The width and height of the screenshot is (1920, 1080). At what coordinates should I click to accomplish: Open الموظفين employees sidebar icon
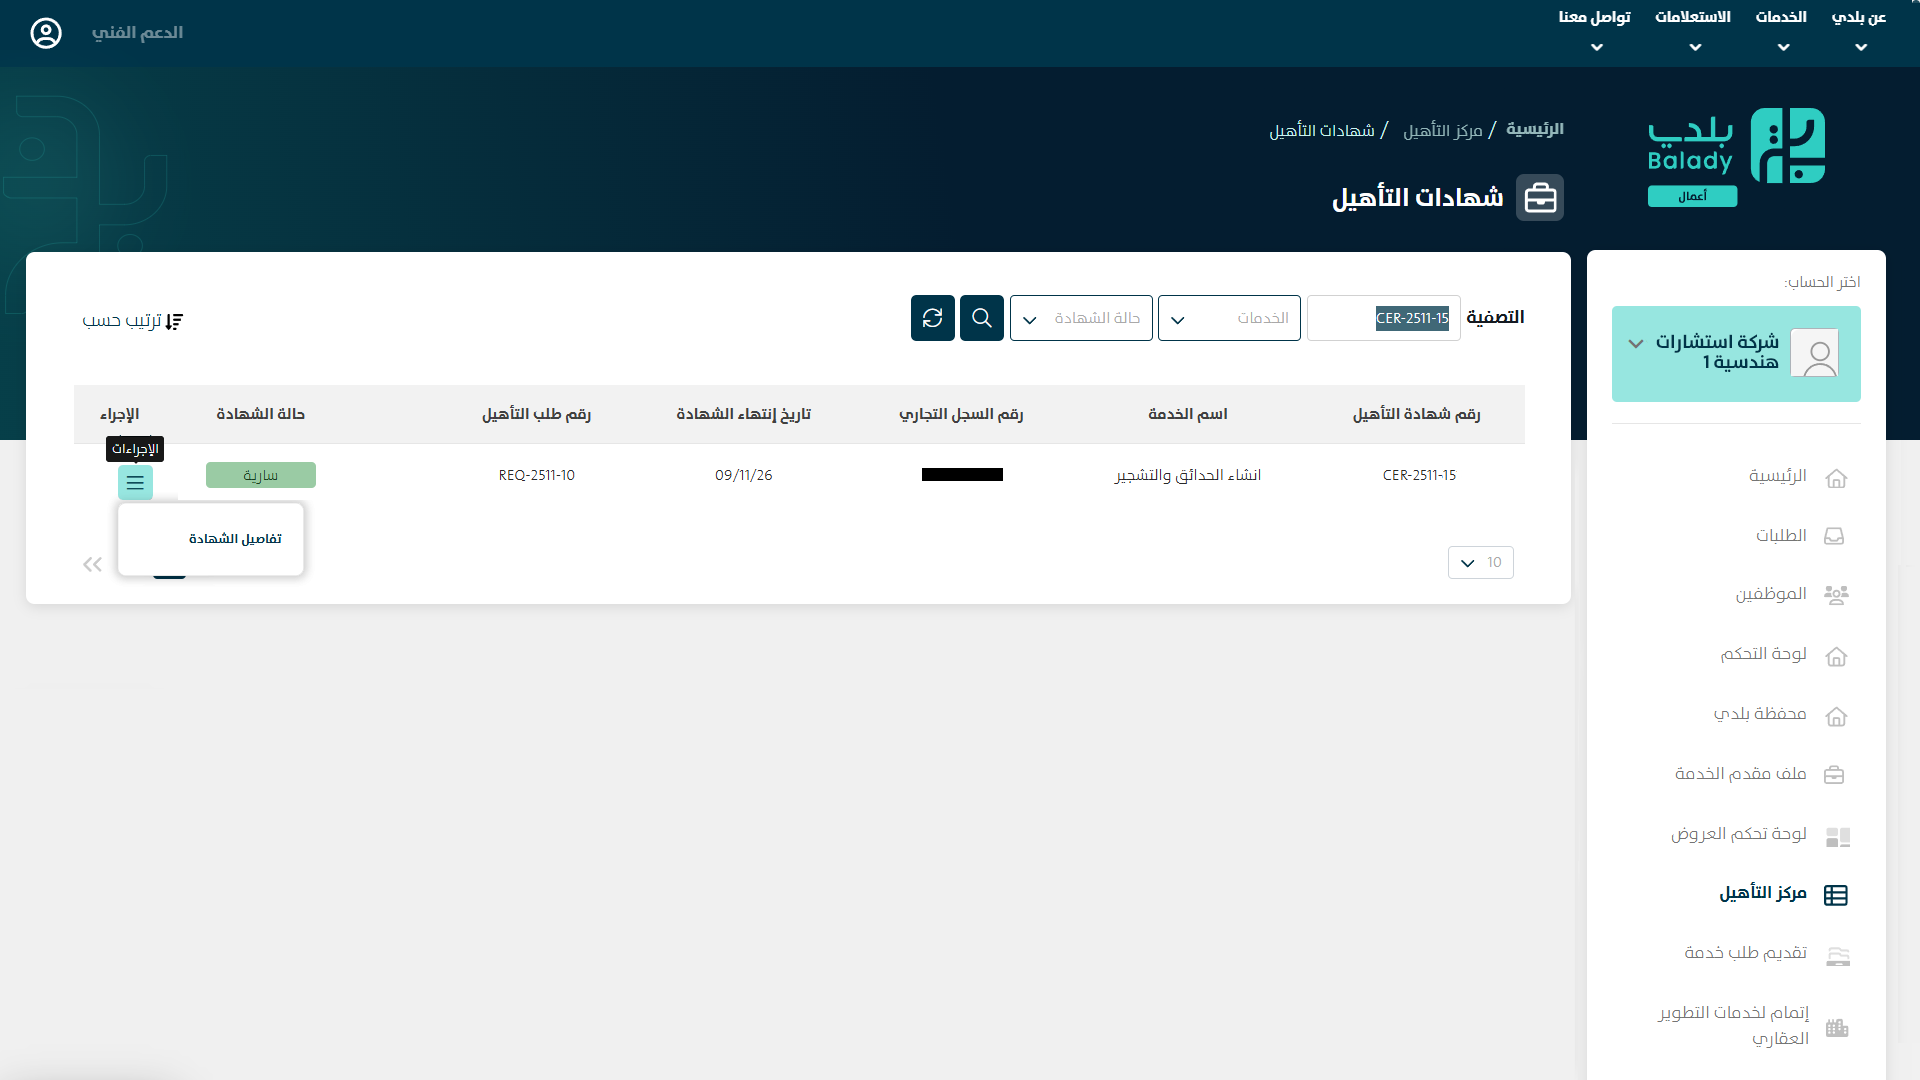point(1836,595)
